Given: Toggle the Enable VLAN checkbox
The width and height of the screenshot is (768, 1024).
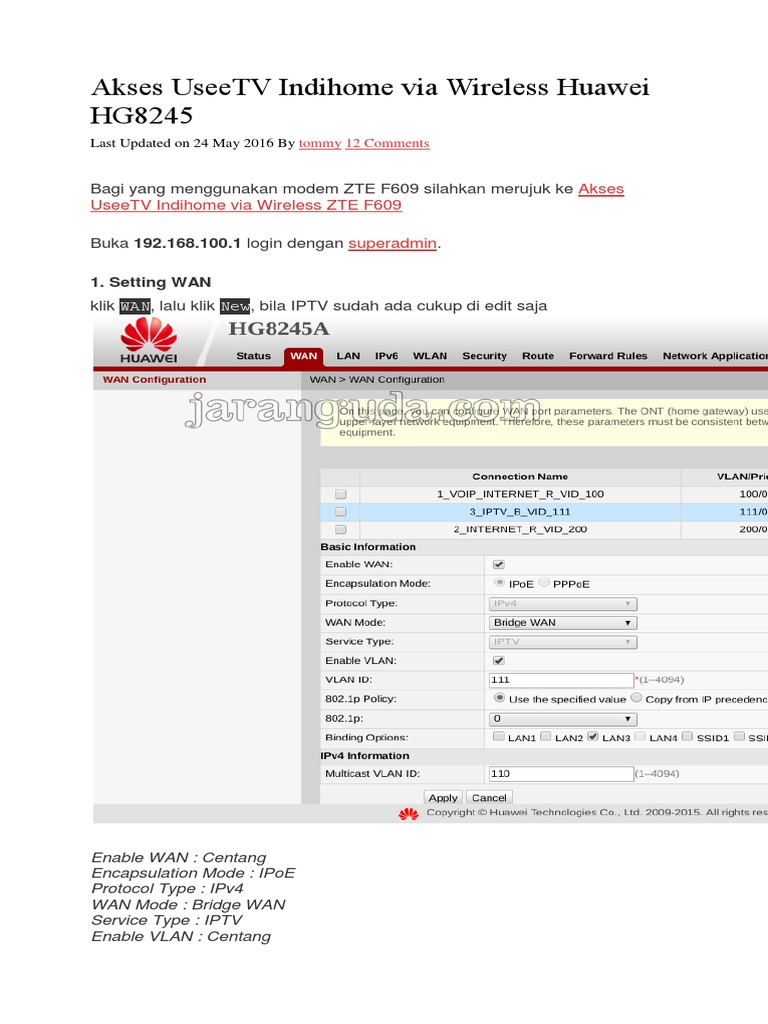Looking at the screenshot, I should pos(499,661).
